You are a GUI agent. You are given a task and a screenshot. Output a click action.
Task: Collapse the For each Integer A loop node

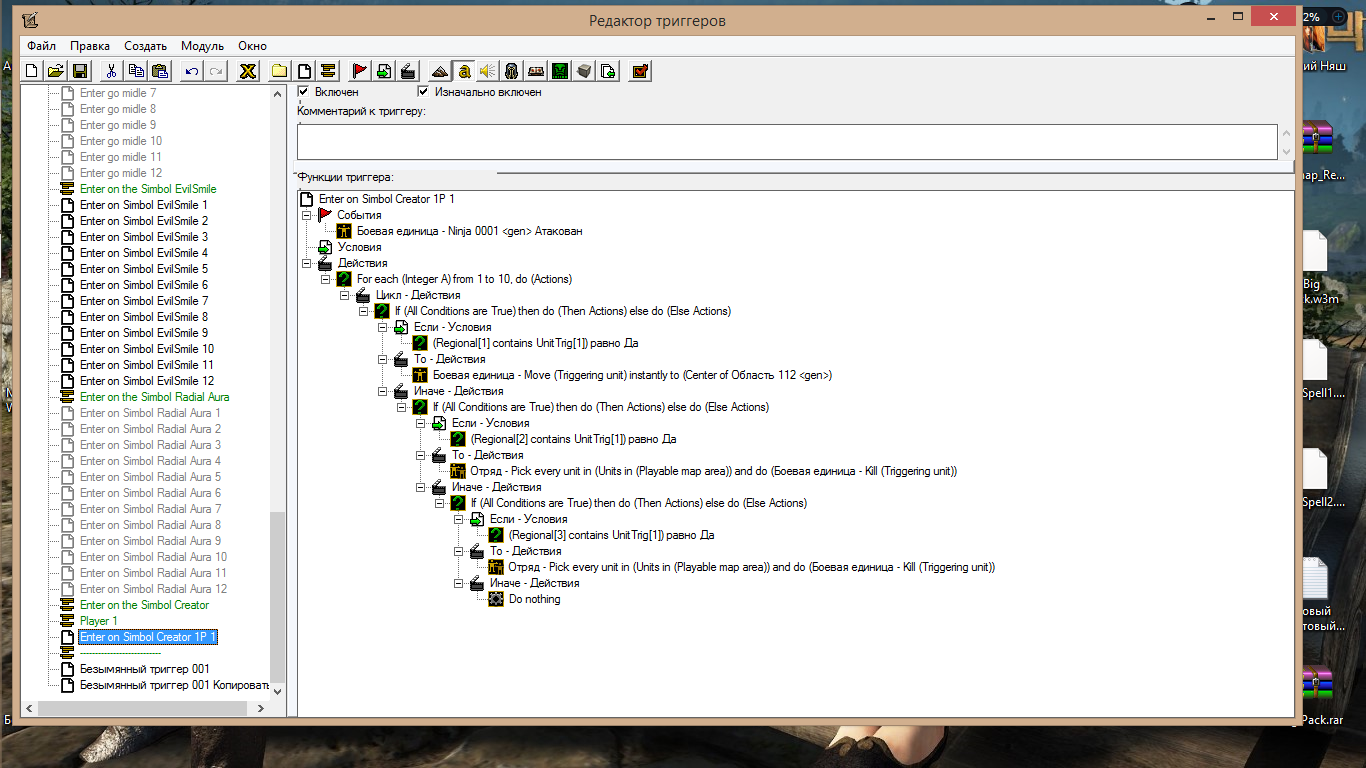coord(325,279)
